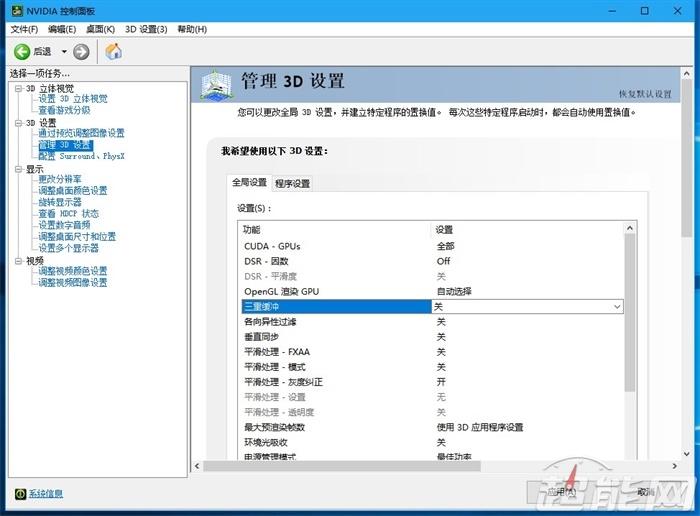Screen dimensions: 700x516
Task: Collapse the 显示 tree node
Action: (18, 169)
